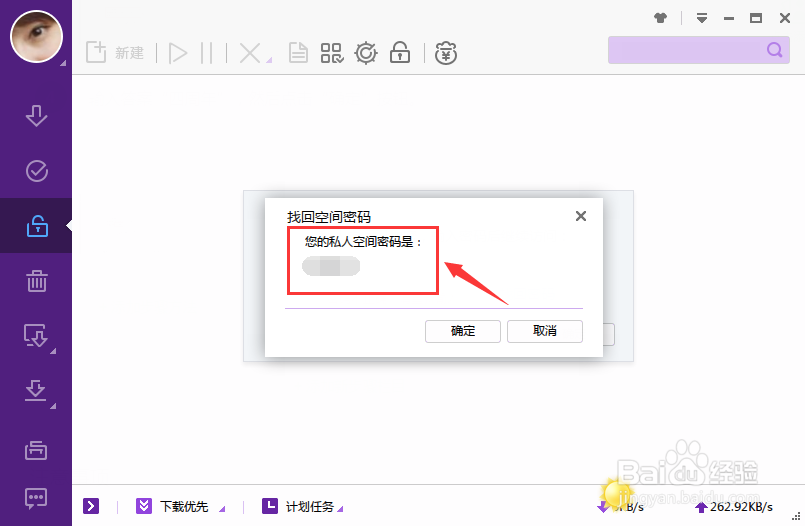Image resolution: width=805 pixels, height=526 pixels.
Task: Click the 新建 new task button
Action: pos(115,52)
